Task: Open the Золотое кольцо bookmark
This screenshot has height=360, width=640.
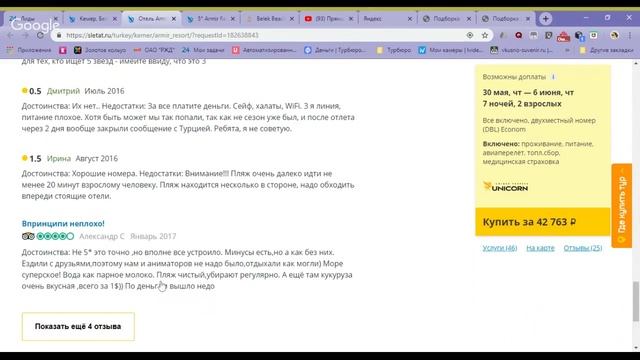Action: (100, 50)
